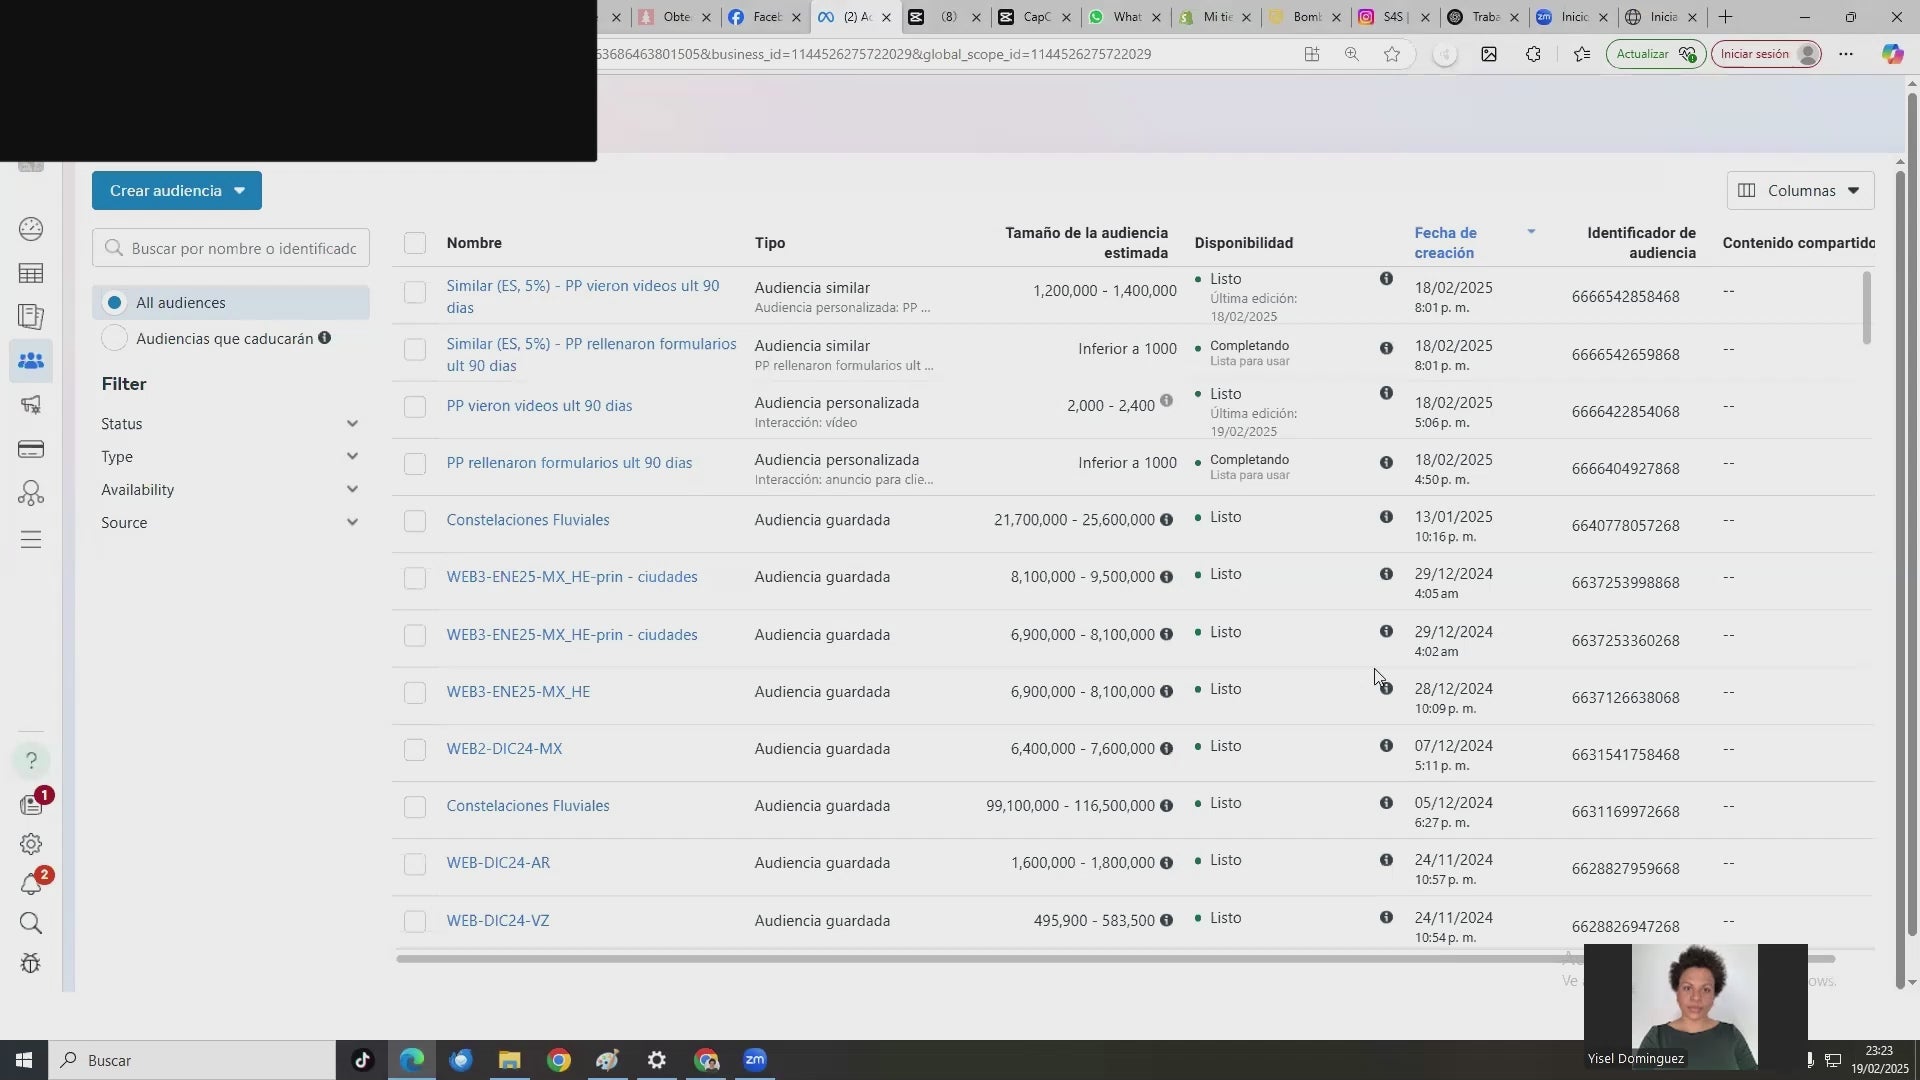The width and height of the screenshot is (1920, 1080).
Task: Open Columnas dropdown
Action: point(1800,191)
